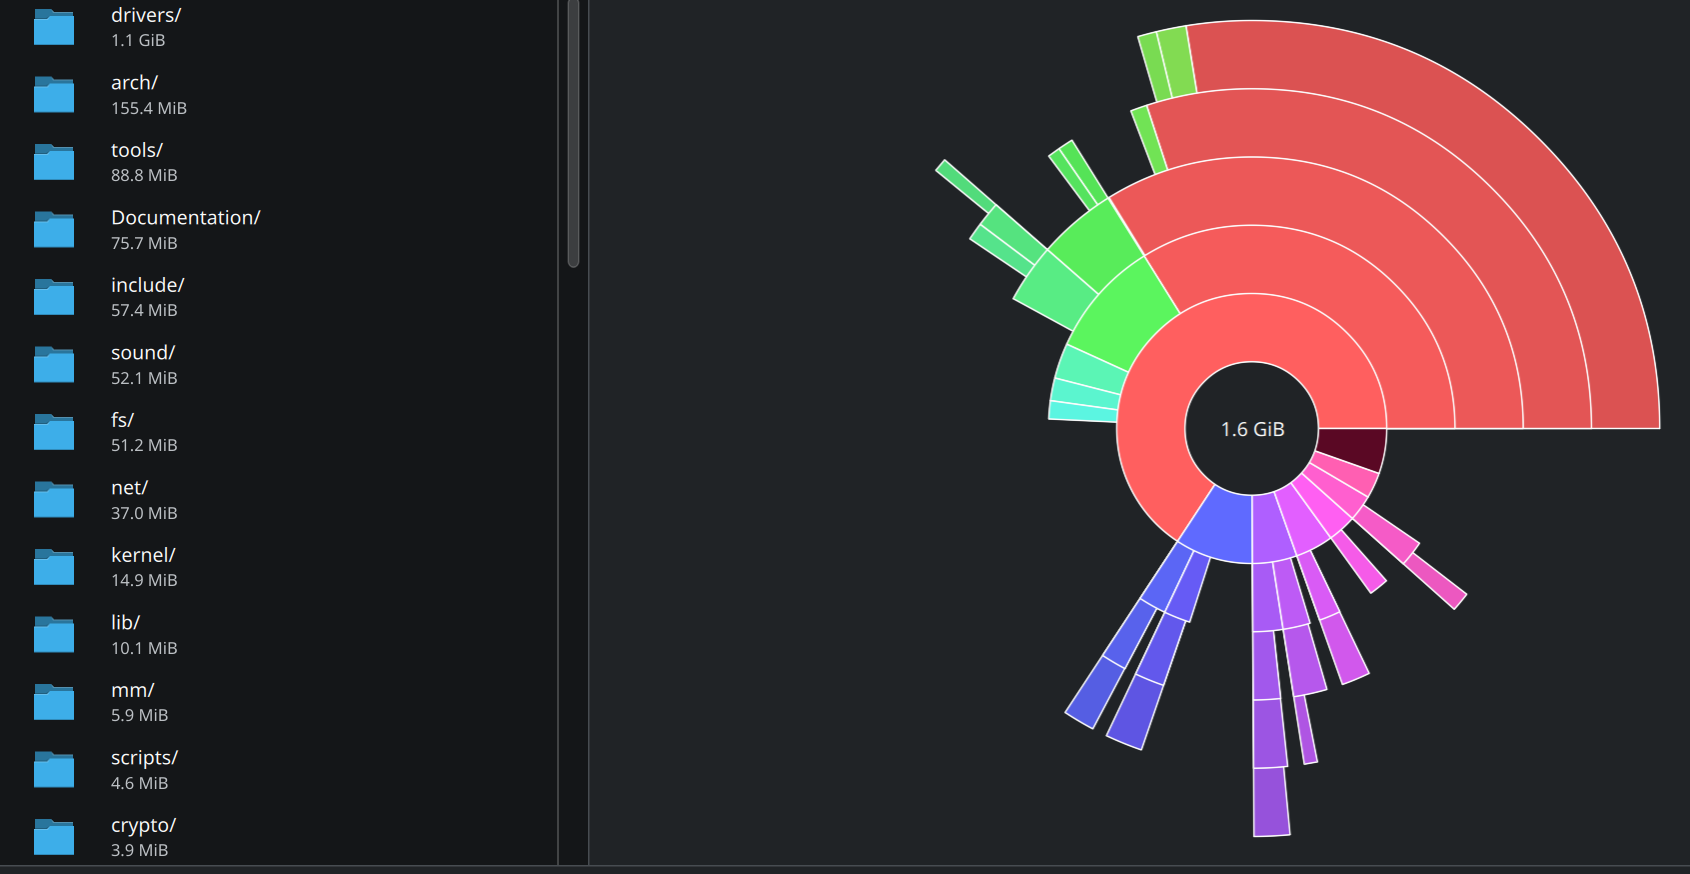
Task: Open the crypto/ entry label
Action: click(143, 825)
